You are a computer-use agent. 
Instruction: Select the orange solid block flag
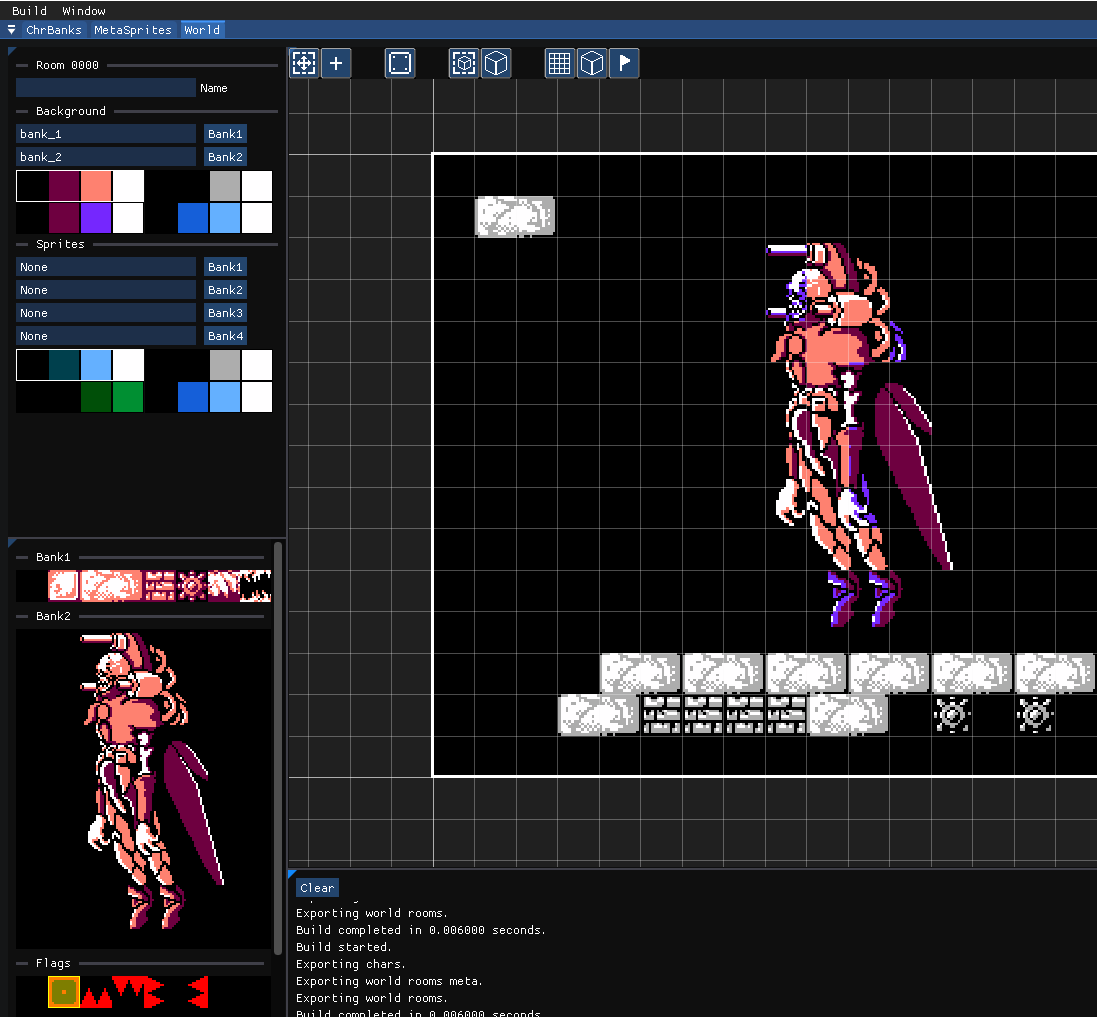coord(64,992)
